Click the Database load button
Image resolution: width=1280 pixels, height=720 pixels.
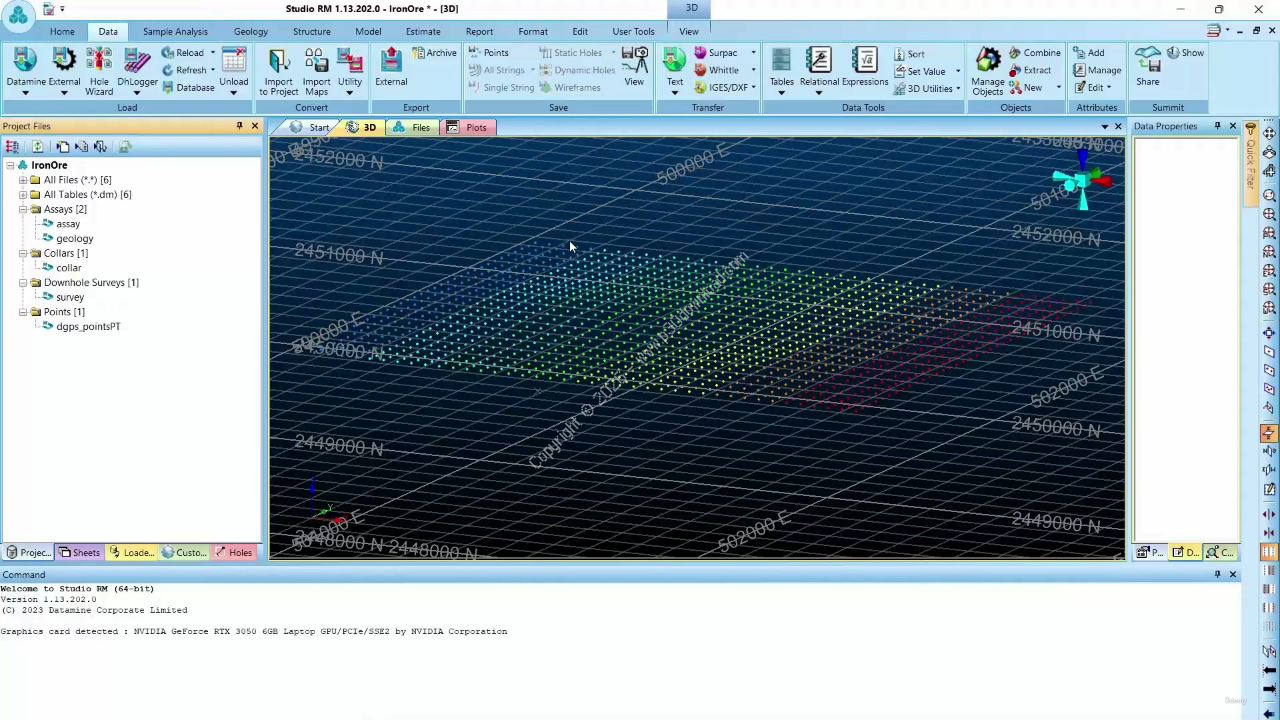coord(188,88)
